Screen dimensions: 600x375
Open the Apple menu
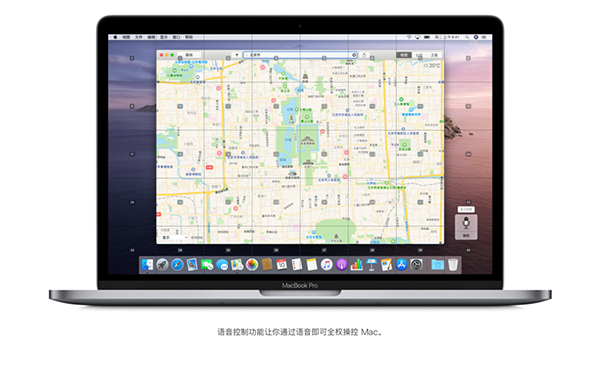click(115, 37)
